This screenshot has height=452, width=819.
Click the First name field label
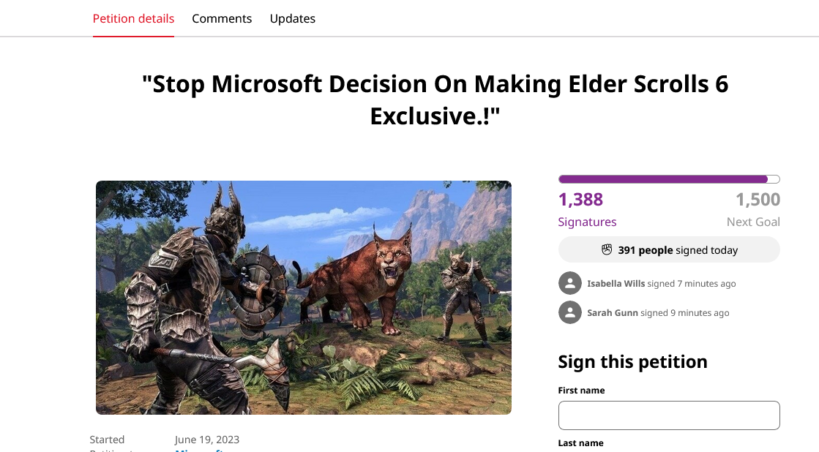click(x=581, y=390)
